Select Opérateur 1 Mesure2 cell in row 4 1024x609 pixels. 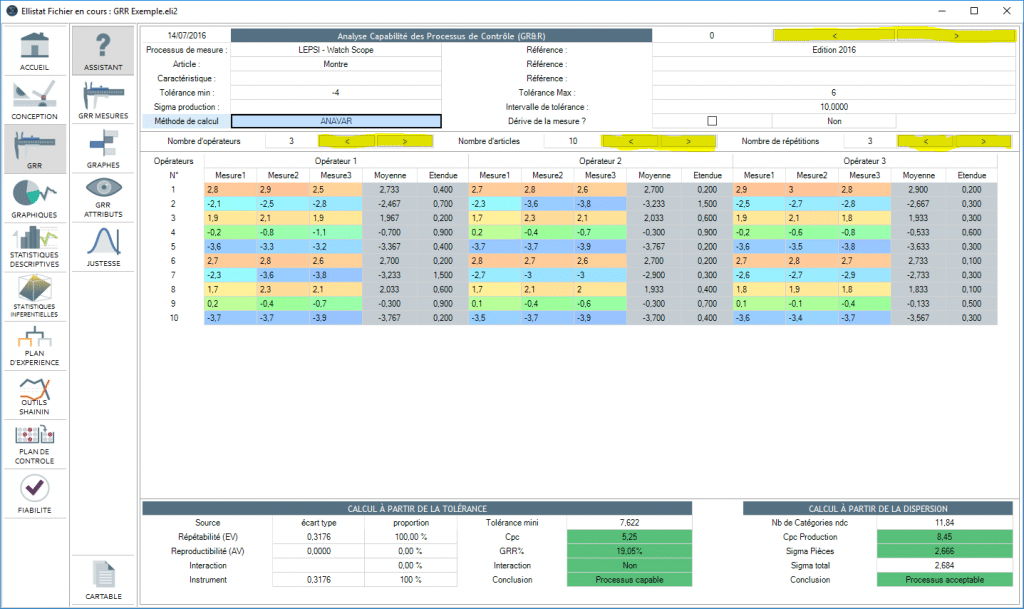[x=283, y=232]
